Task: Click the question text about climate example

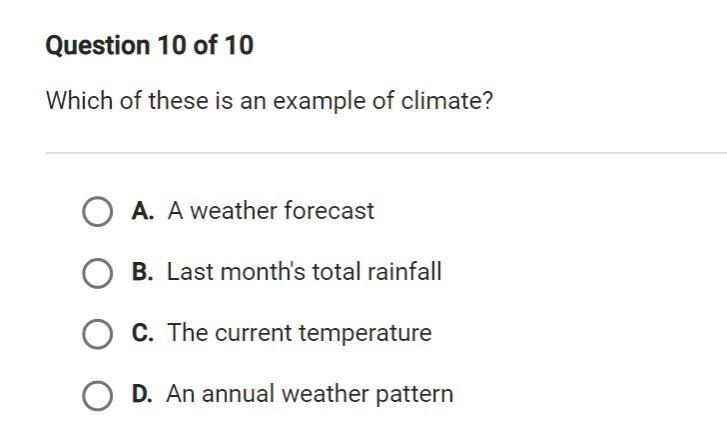Action: coord(269,102)
